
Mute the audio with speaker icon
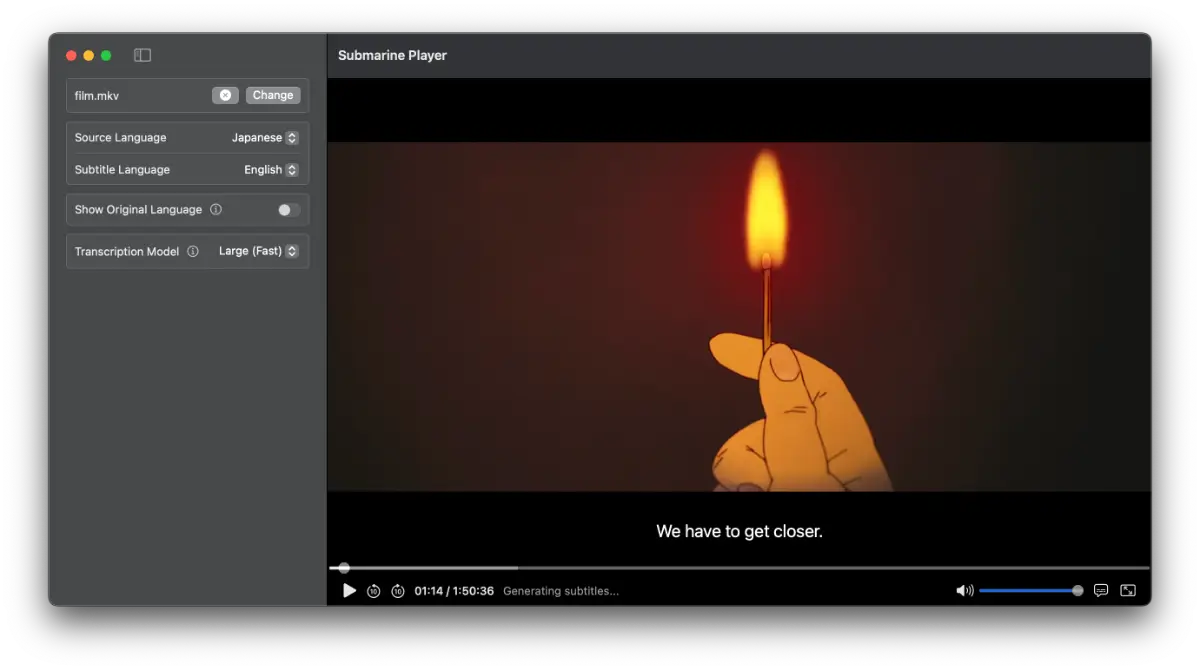[964, 591]
